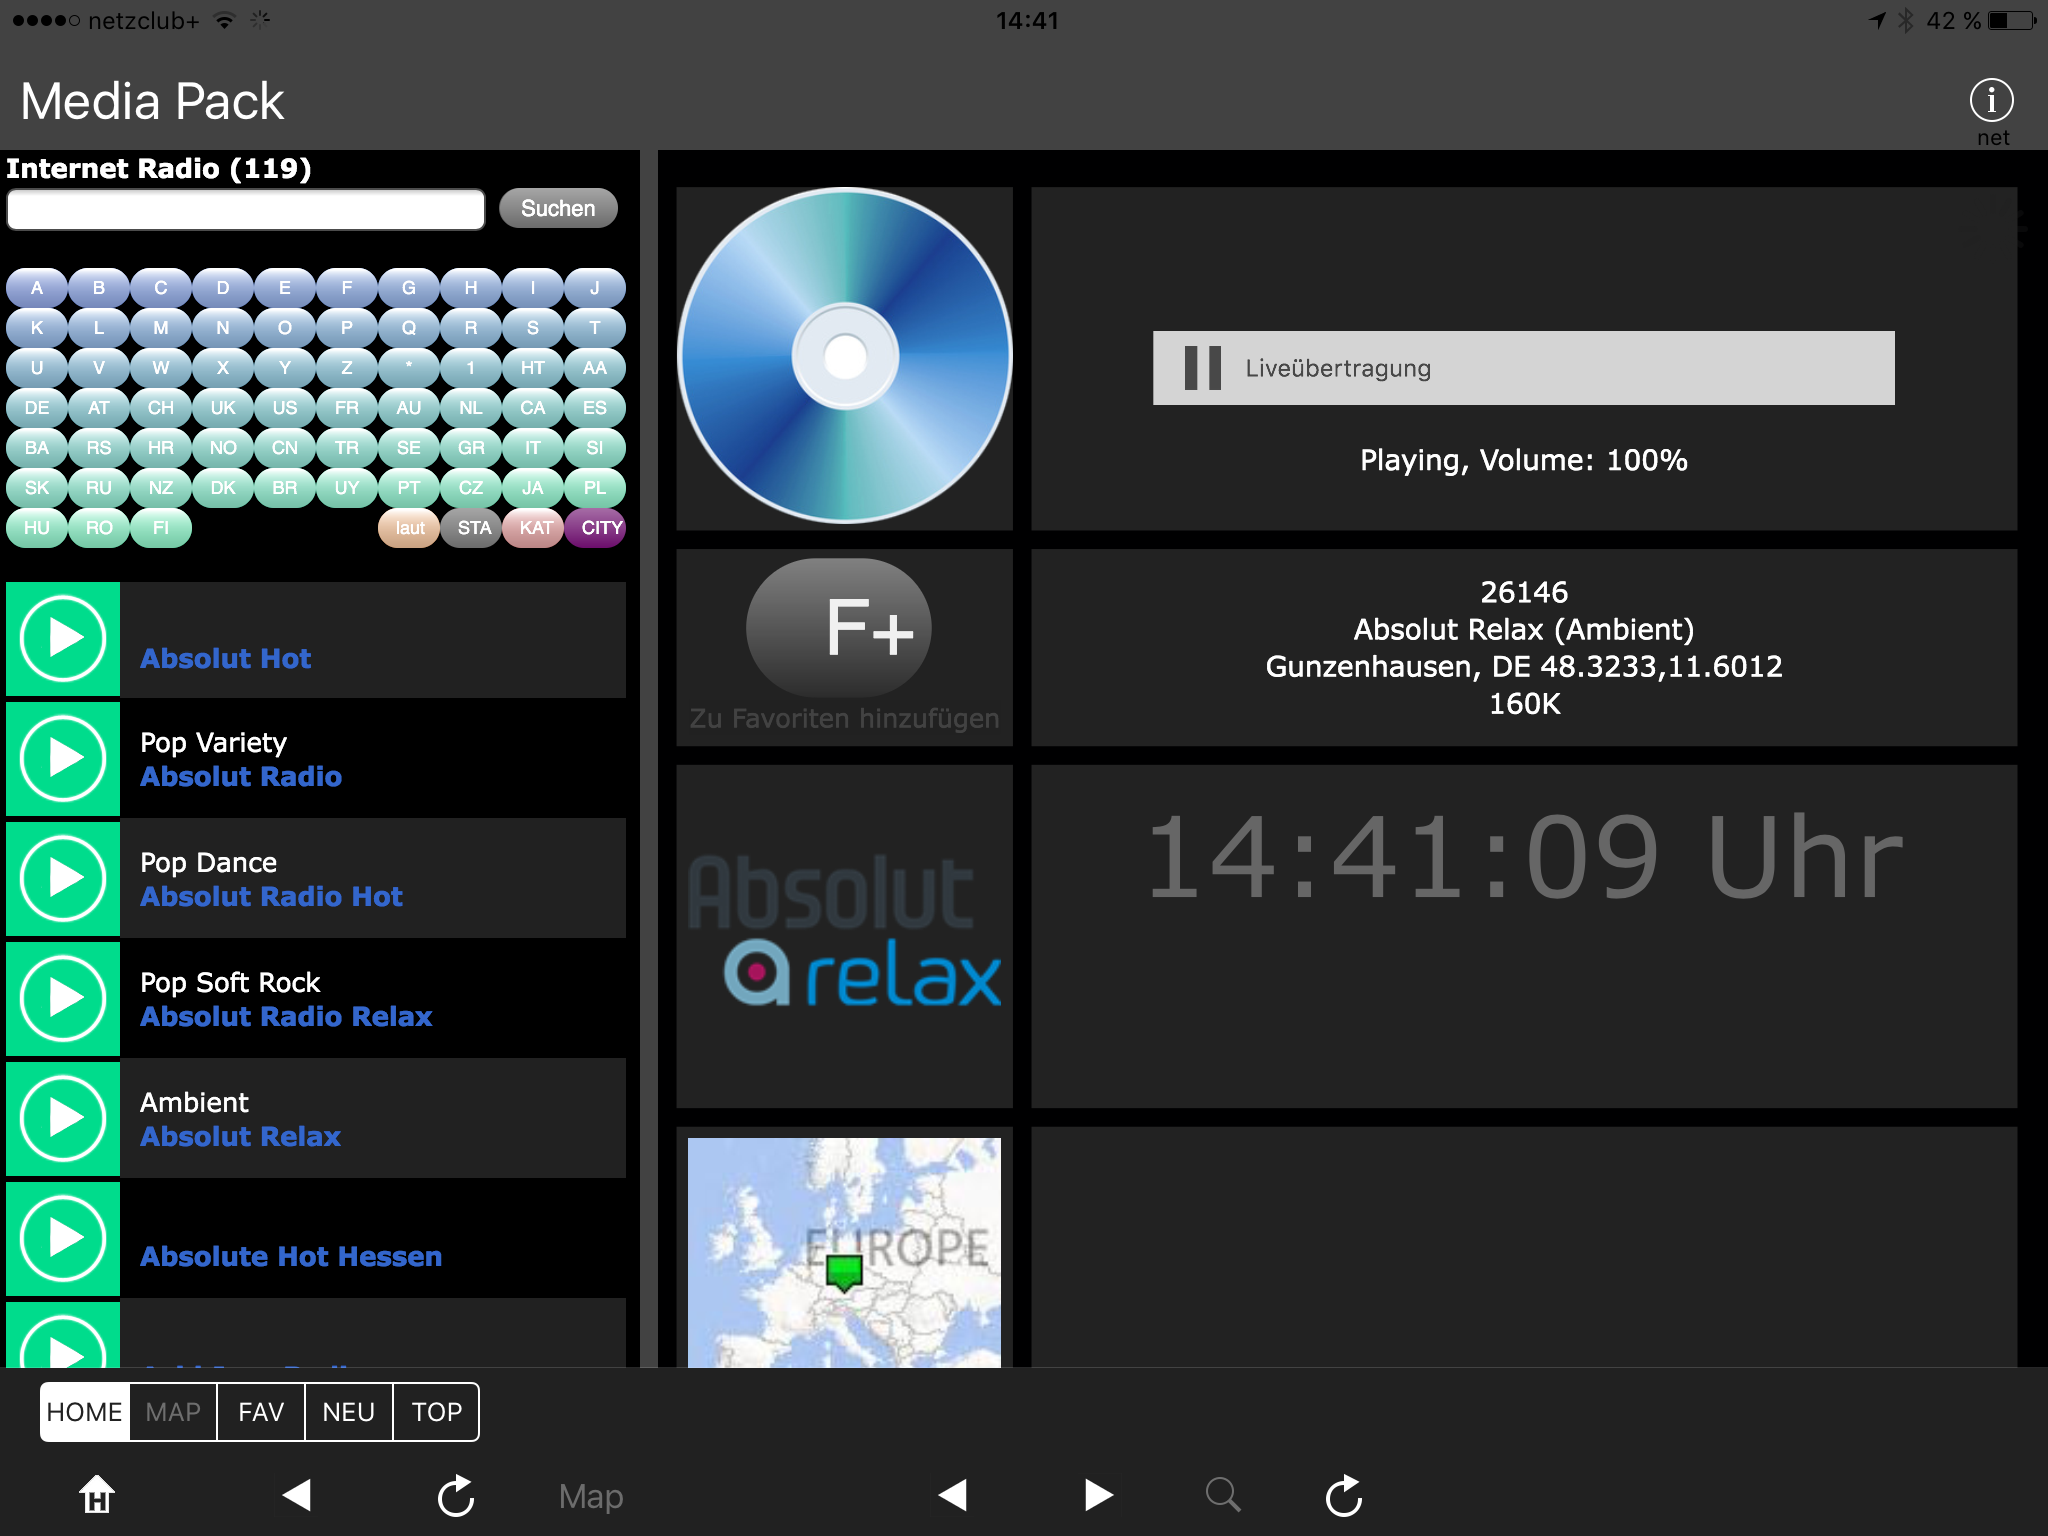Play the Absolut Radio Hot station

63,878
